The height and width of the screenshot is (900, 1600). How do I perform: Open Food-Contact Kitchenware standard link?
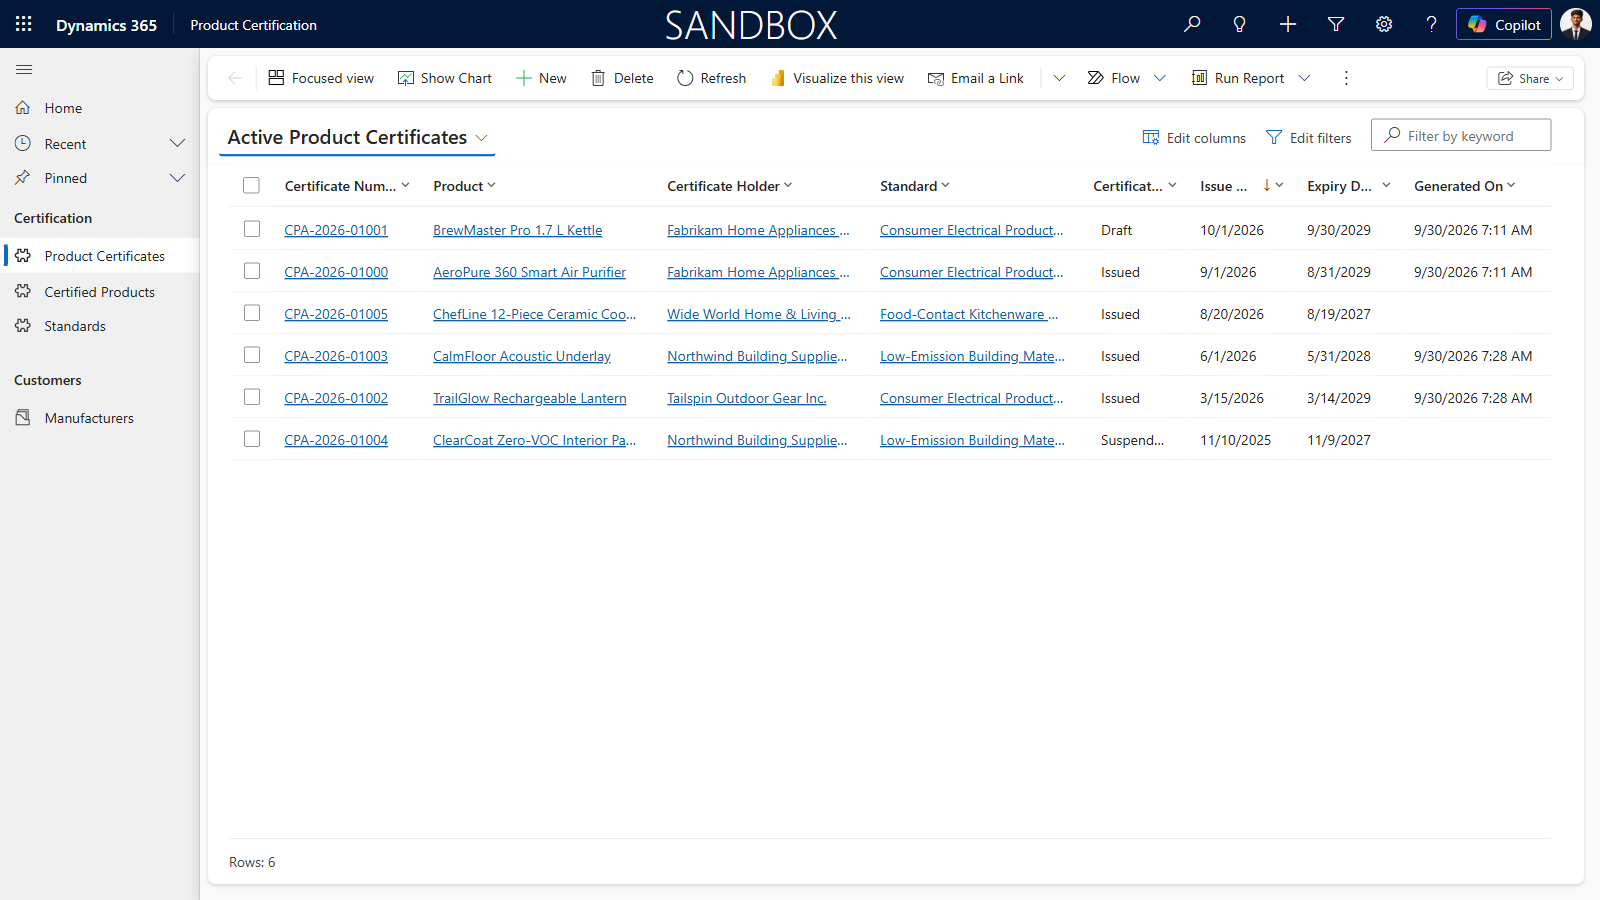tap(969, 314)
